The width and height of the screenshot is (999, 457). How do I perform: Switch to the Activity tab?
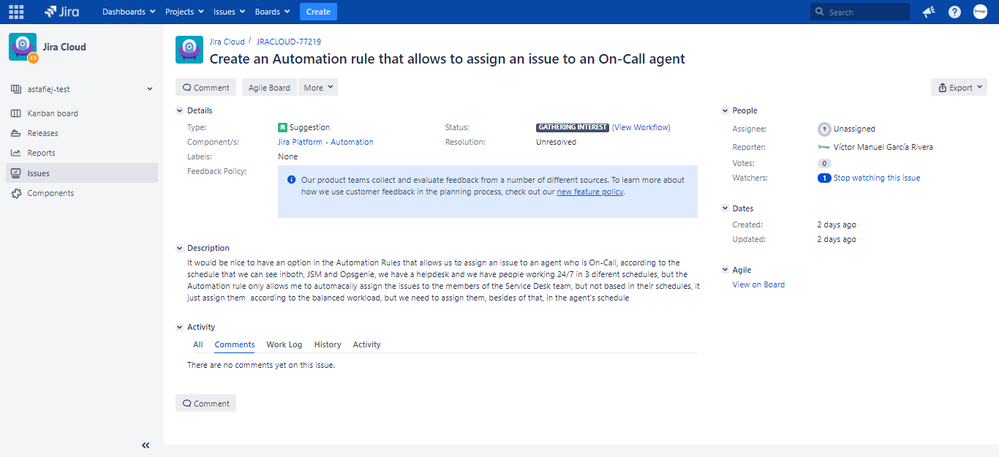[366, 344]
